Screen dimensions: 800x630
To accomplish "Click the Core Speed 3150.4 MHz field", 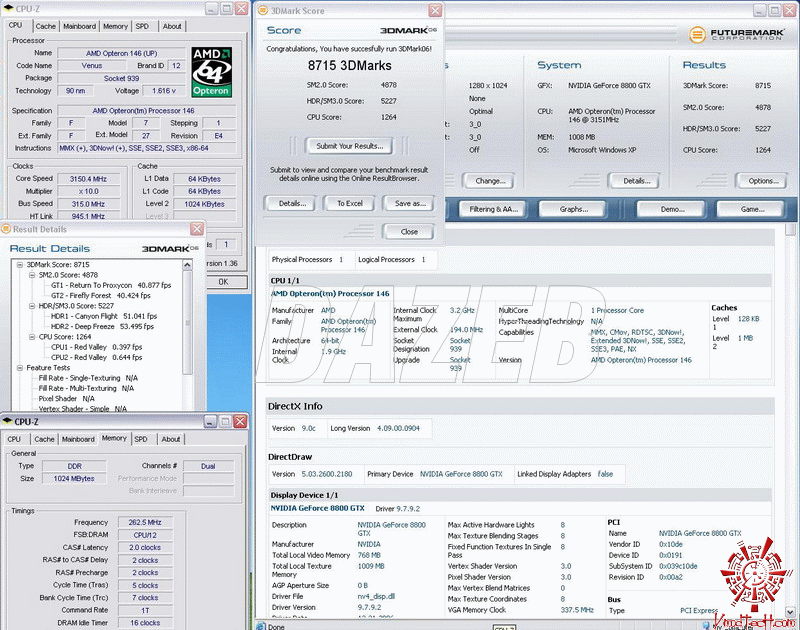I will click(89, 179).
